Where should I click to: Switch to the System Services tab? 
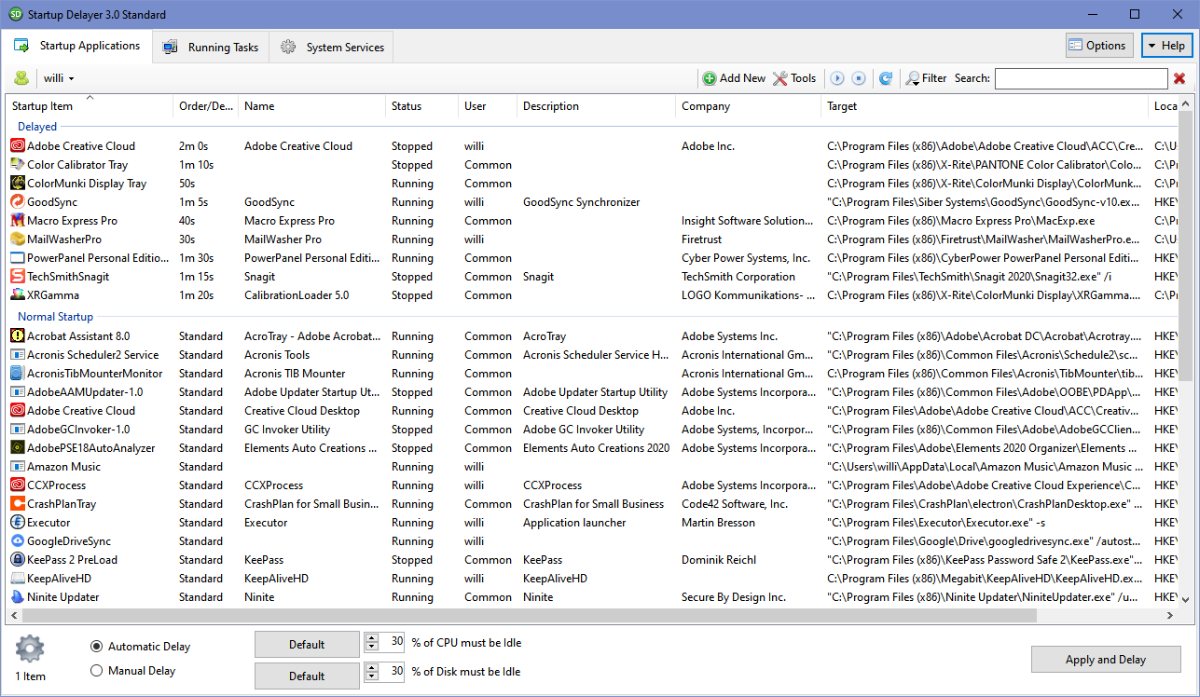[x=331, y=47]
